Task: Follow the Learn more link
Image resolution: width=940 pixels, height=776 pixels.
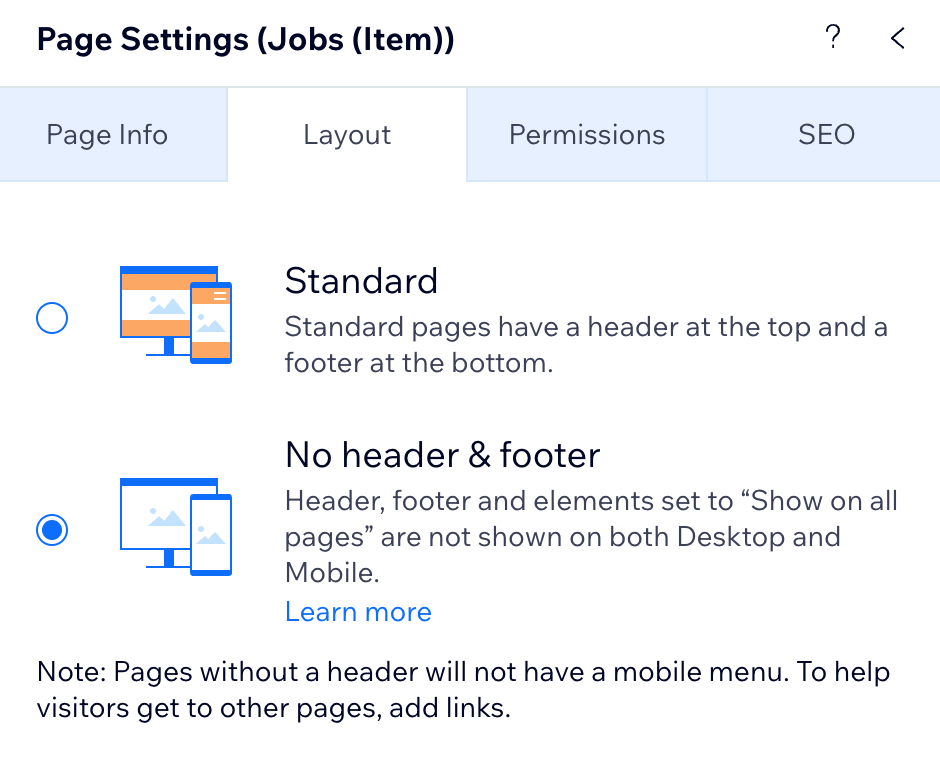Action: [x=358, y=612]
